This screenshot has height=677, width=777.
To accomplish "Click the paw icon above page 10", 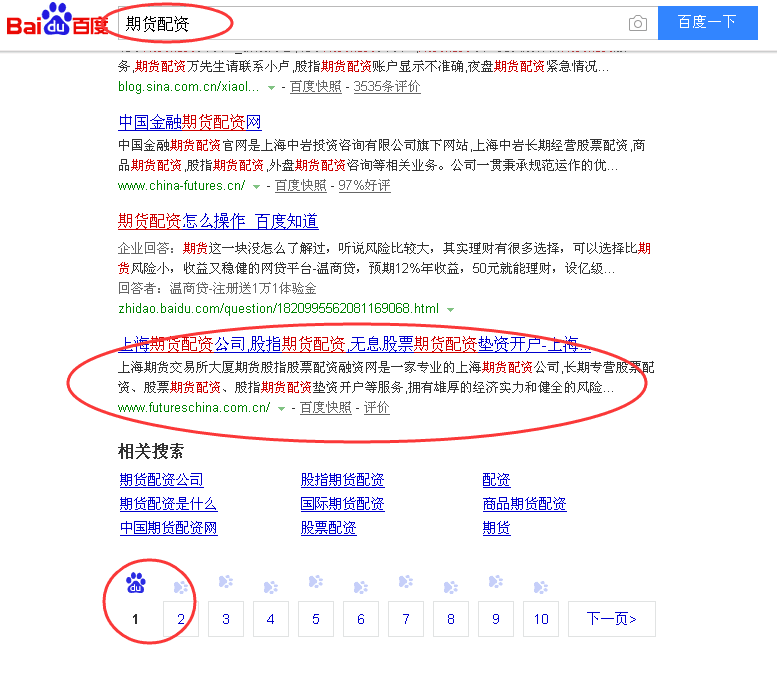I will 541,587.
